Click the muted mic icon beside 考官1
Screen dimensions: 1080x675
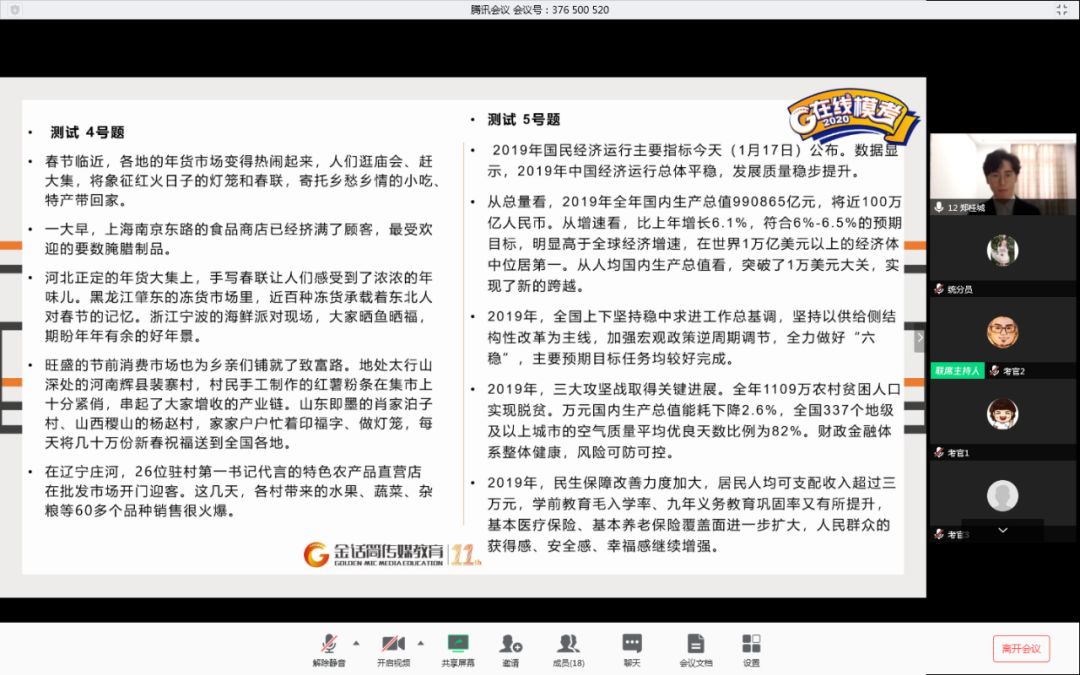938,453
